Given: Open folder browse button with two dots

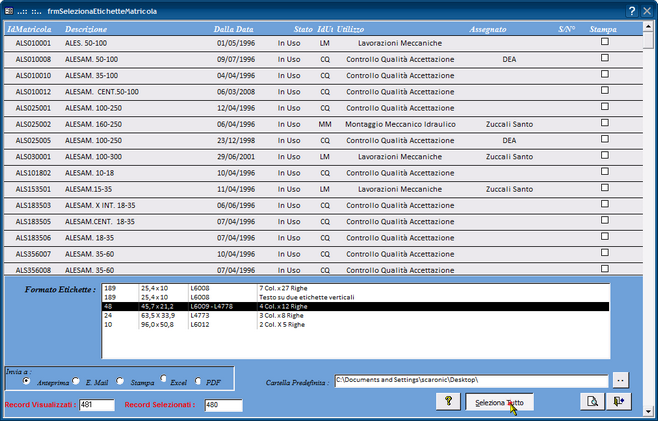Looking at the screenshot, I should (x=621, y=380).
